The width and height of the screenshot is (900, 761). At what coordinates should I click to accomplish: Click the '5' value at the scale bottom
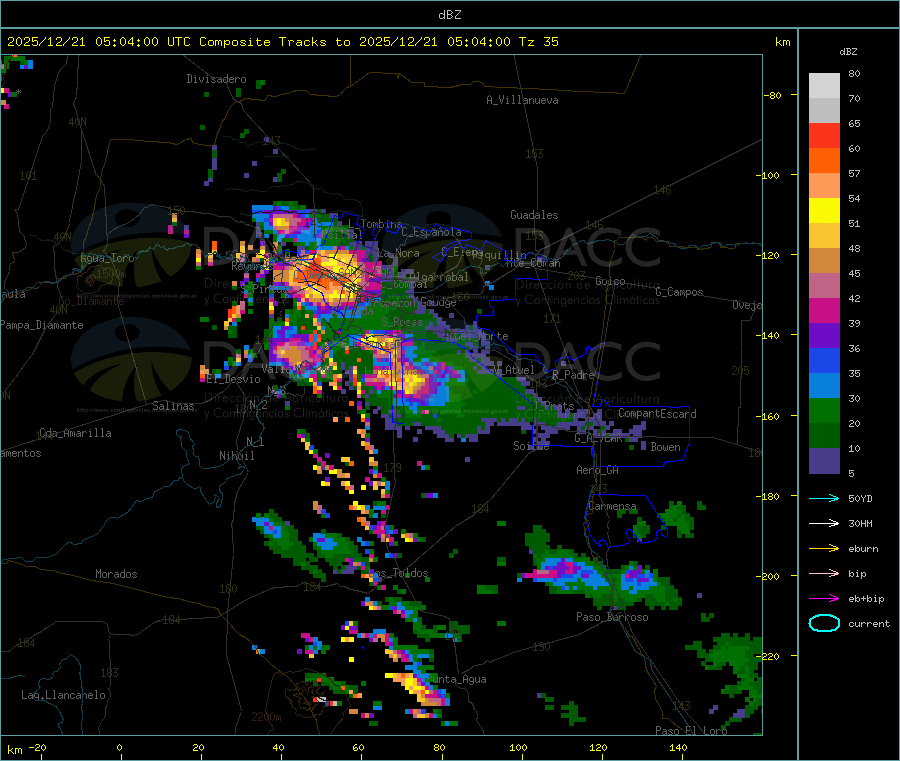point(851,473)
